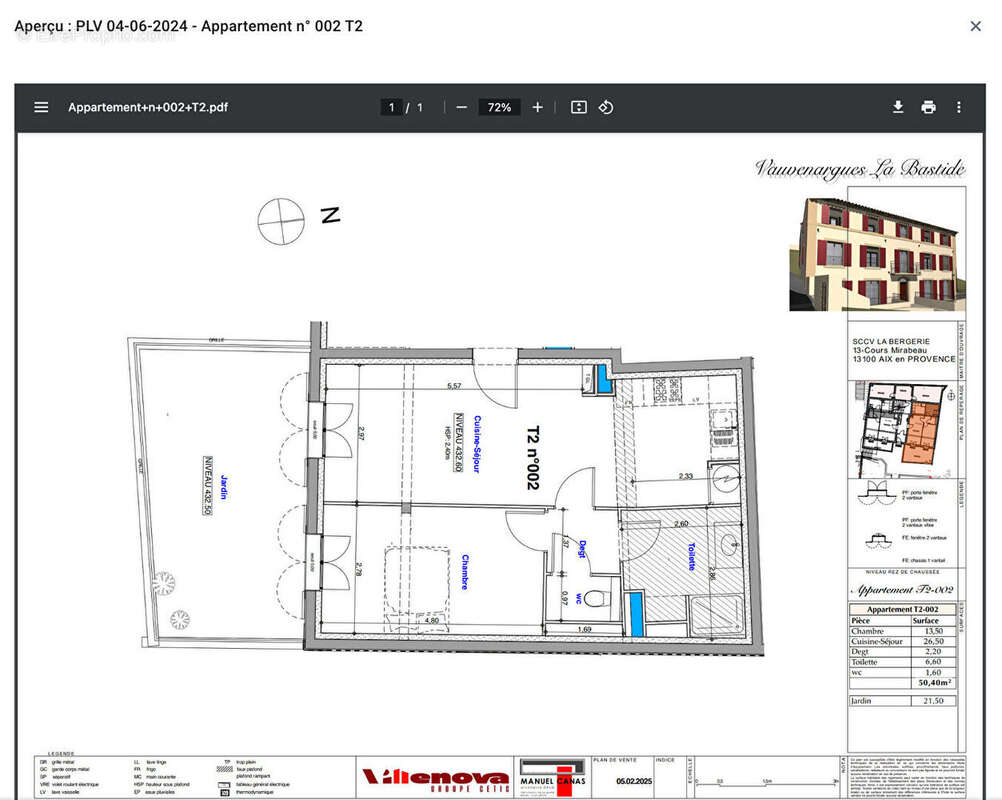
Task: Click the current page number field
Action: point(392,107)
